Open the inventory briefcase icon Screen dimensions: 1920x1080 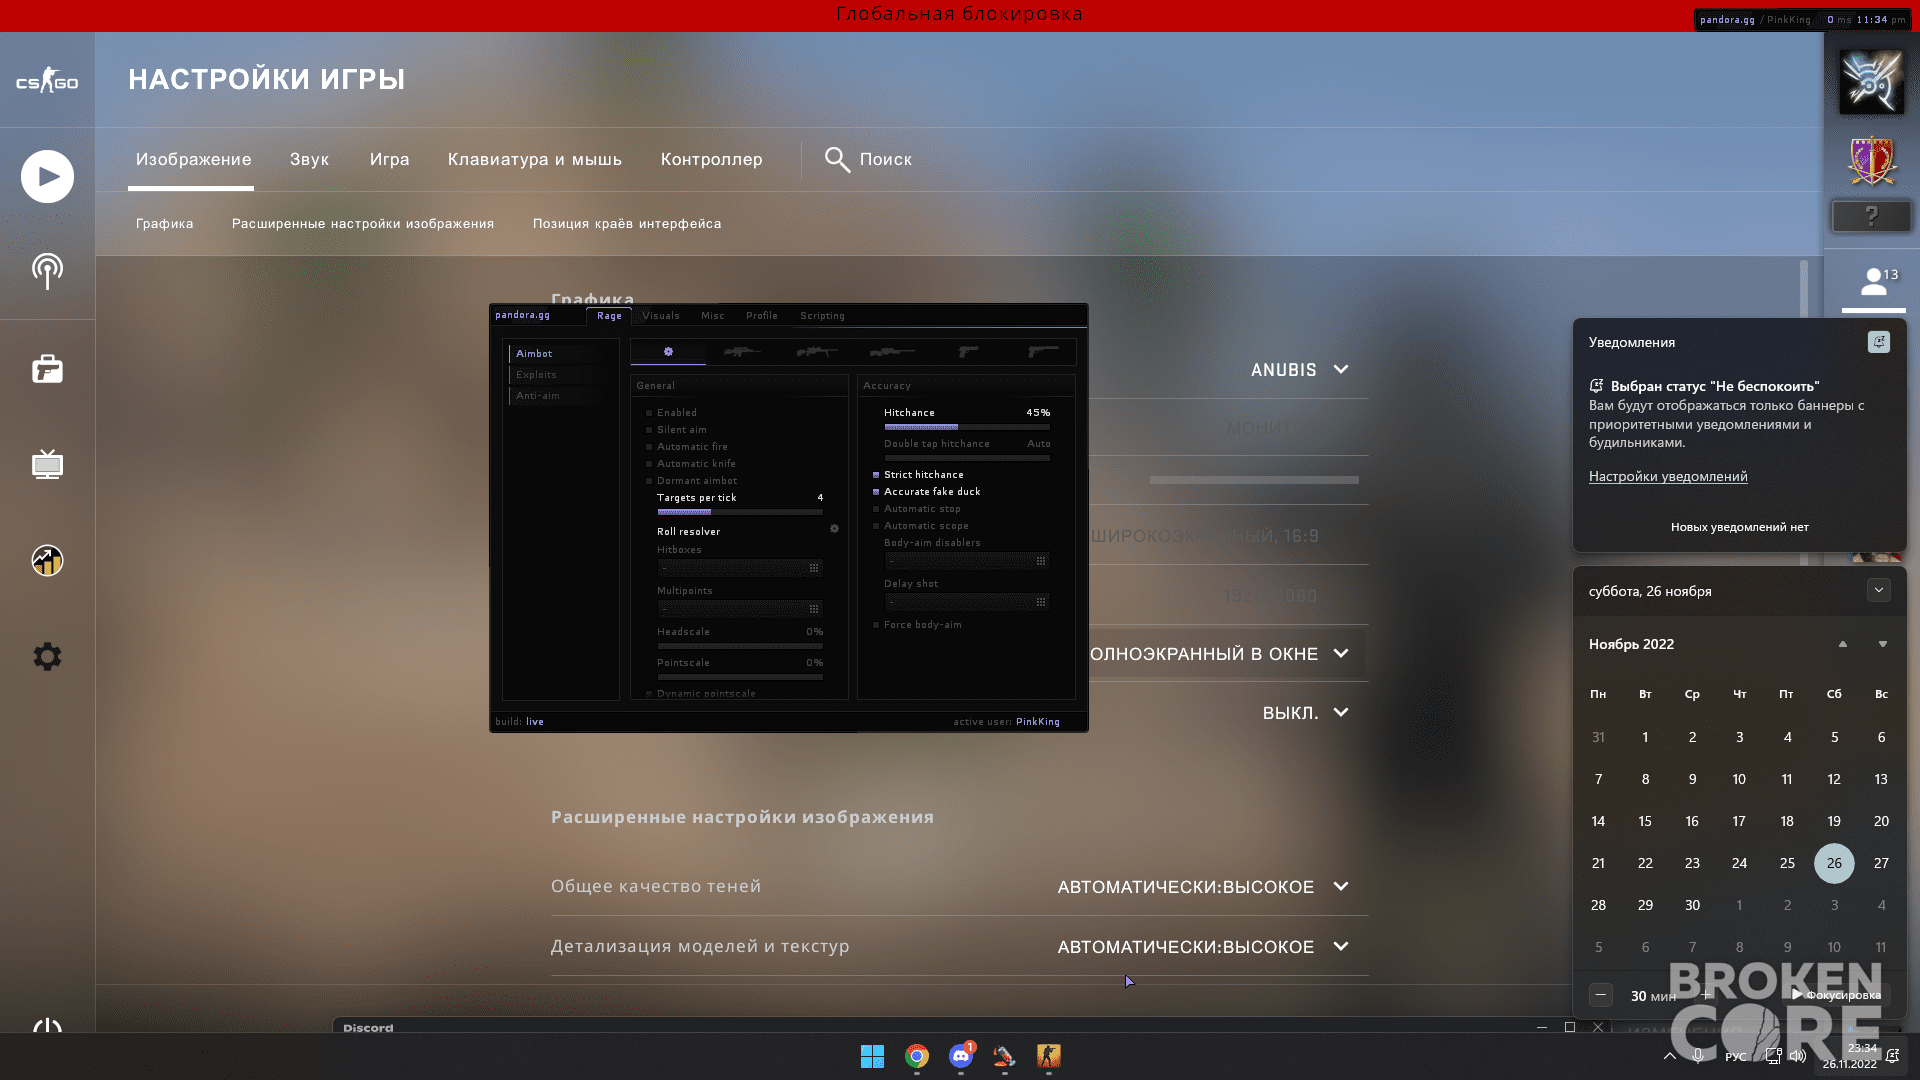click(x=47, y=369)
